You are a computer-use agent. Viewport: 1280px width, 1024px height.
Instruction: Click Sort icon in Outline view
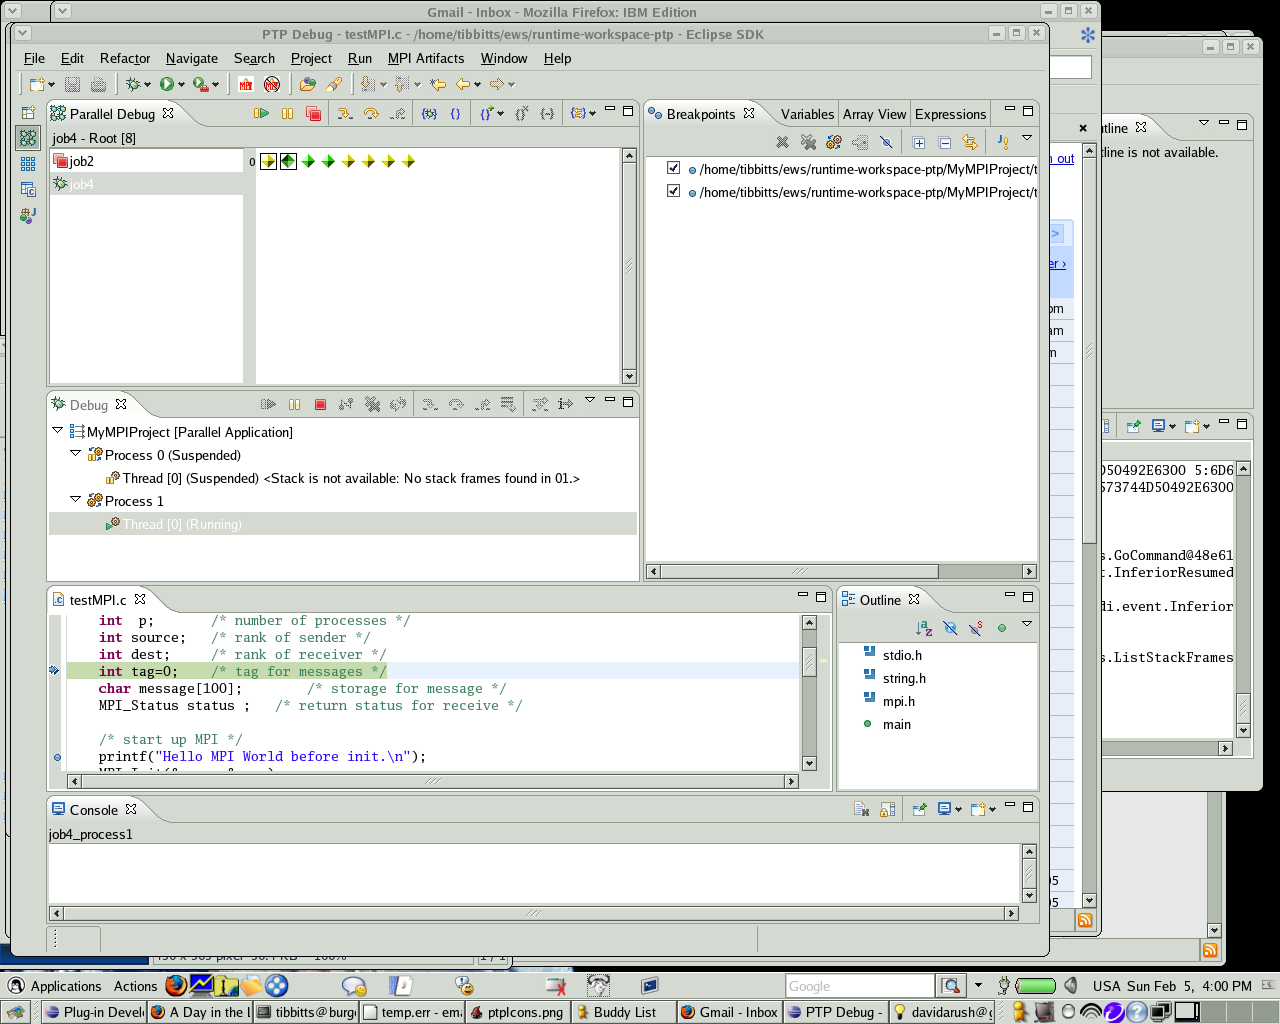pyautogui.click(x=924, y=628)
